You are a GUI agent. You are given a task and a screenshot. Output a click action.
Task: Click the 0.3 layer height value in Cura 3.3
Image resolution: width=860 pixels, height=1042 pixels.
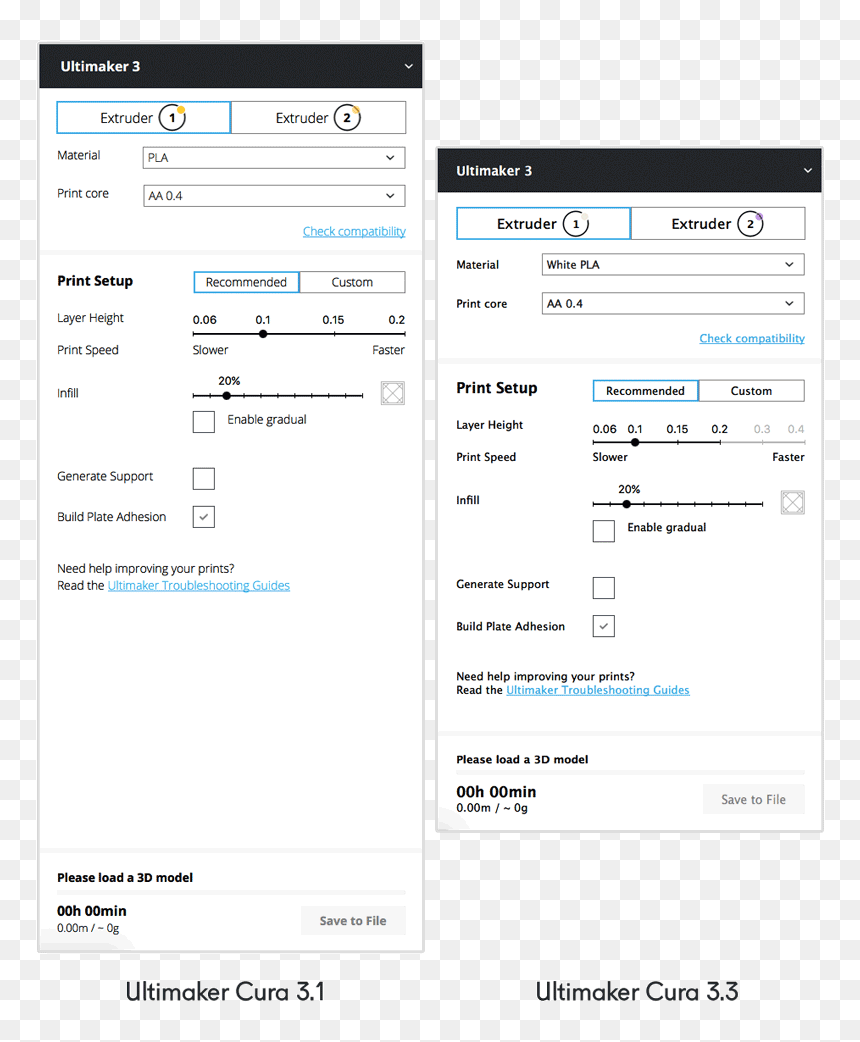click(762, 429)
